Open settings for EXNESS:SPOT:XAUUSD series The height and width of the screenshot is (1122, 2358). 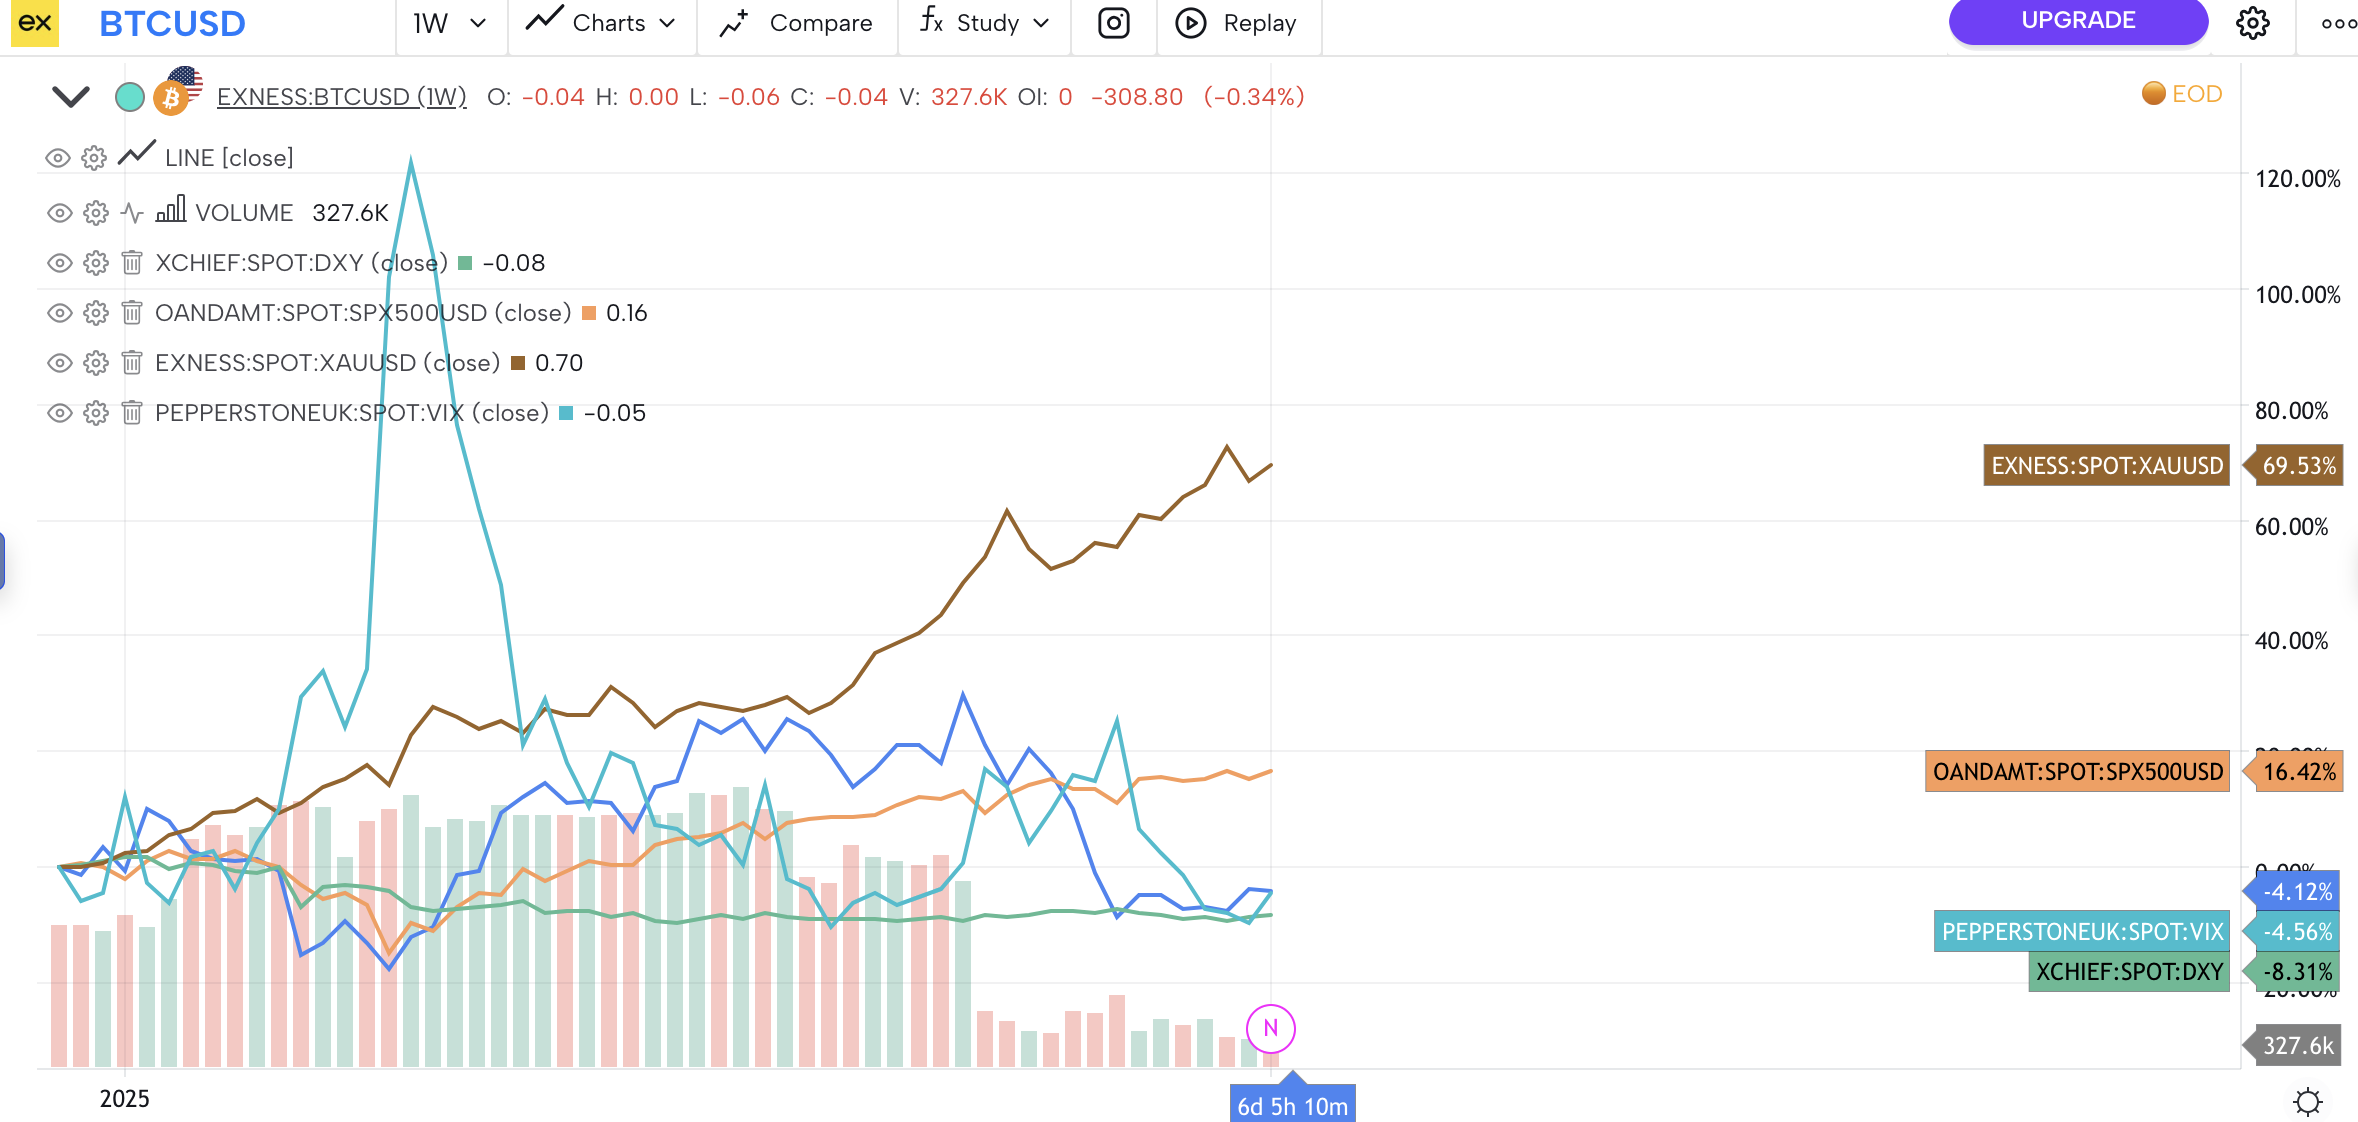(x=96, y=363)
